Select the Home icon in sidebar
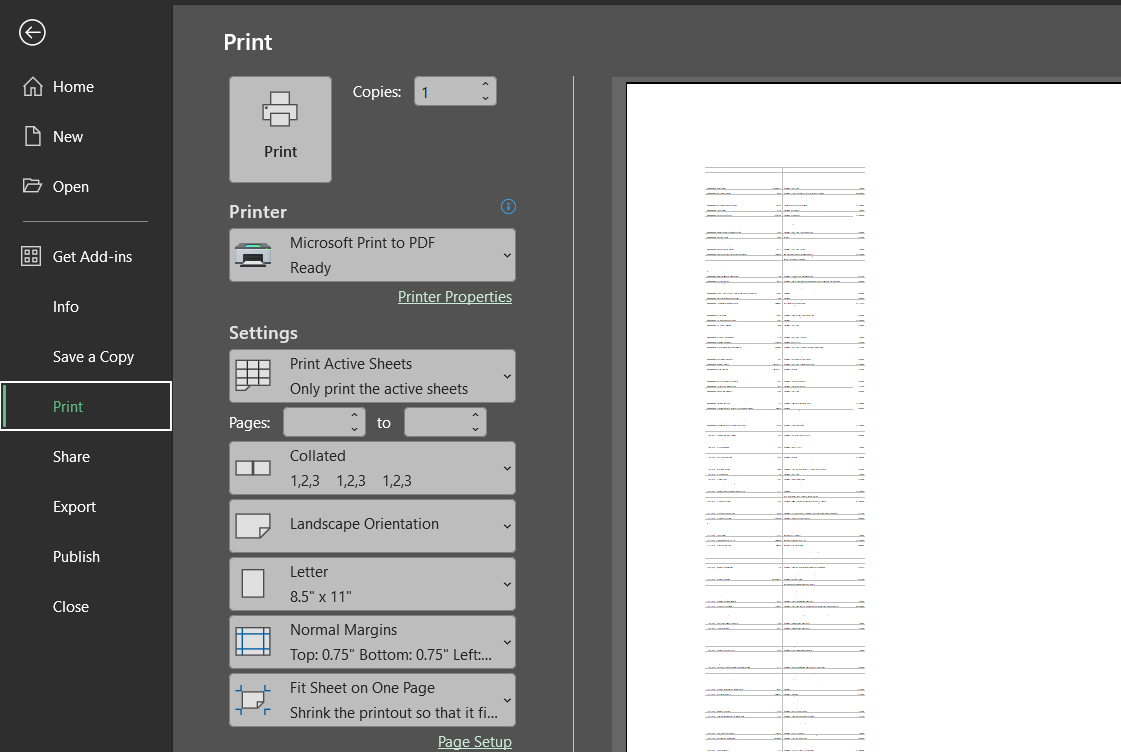 pyautogui.click(x=31, y=87)
